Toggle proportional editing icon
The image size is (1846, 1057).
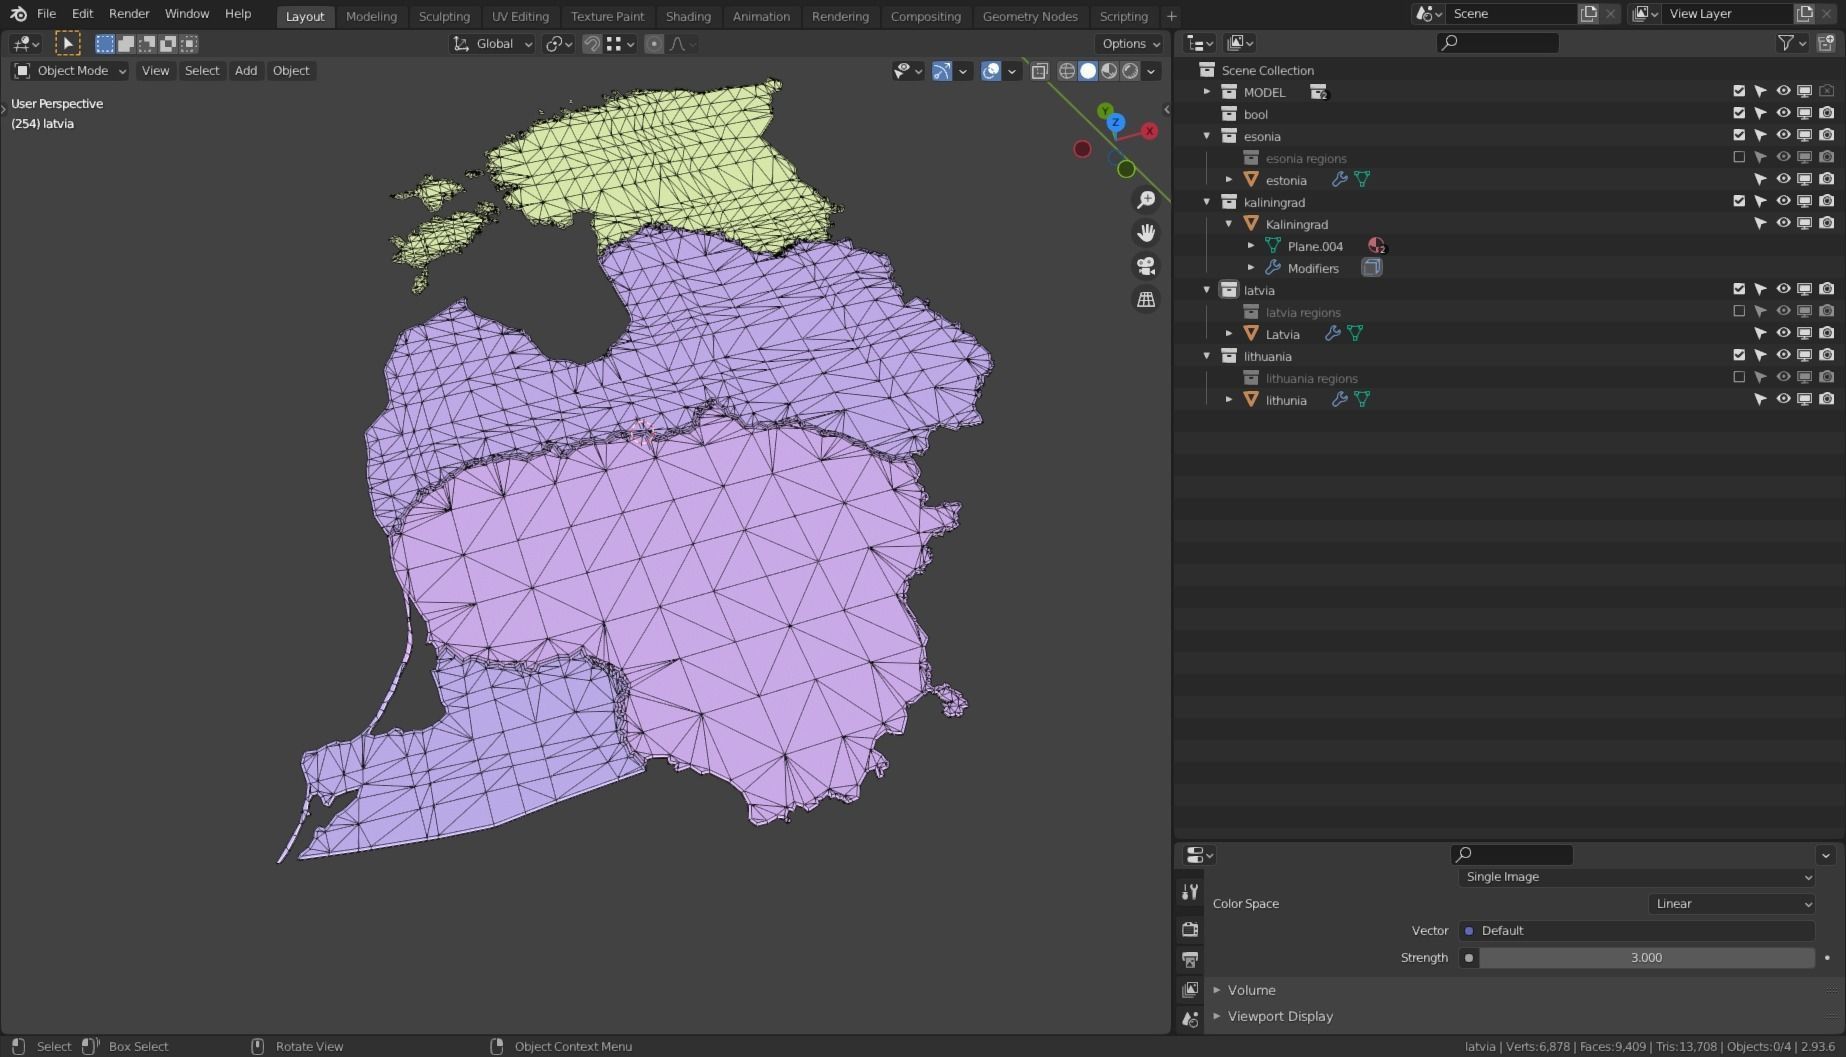tap(654, 44)
